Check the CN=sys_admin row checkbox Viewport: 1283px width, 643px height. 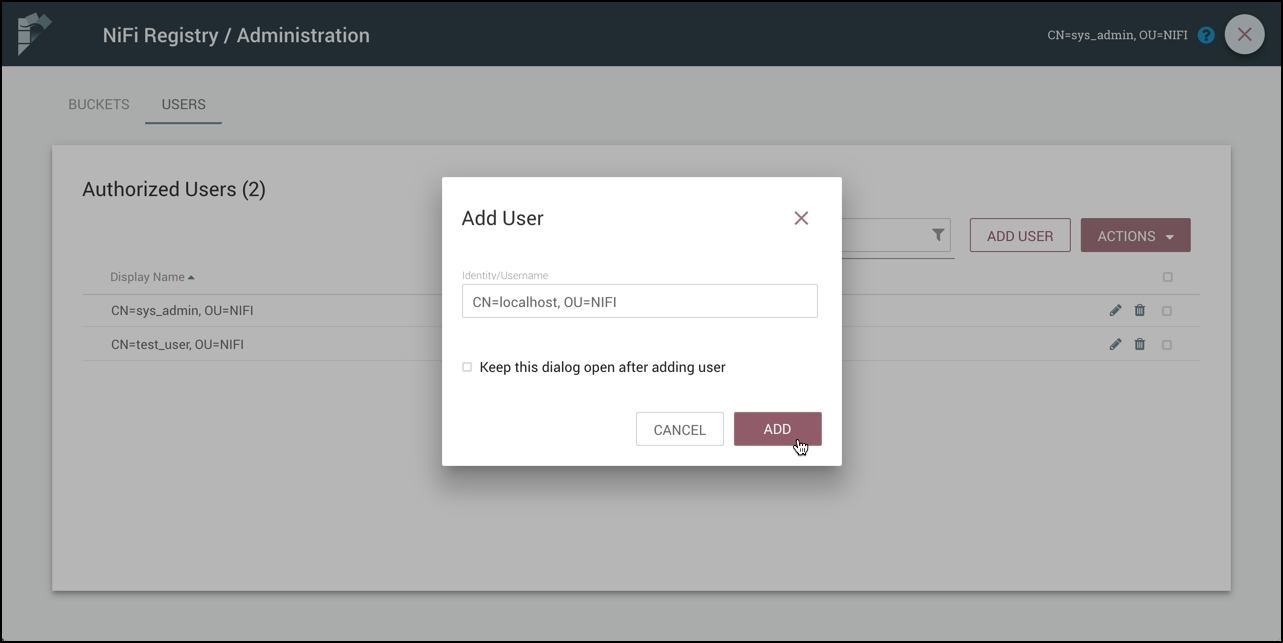(x=1167, y=310)
